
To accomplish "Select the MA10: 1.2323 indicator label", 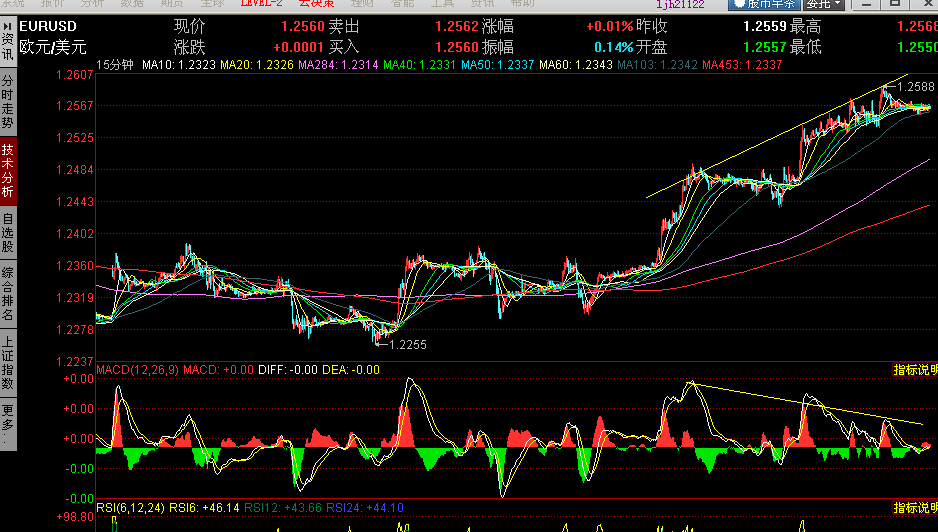I will point(179,65).
